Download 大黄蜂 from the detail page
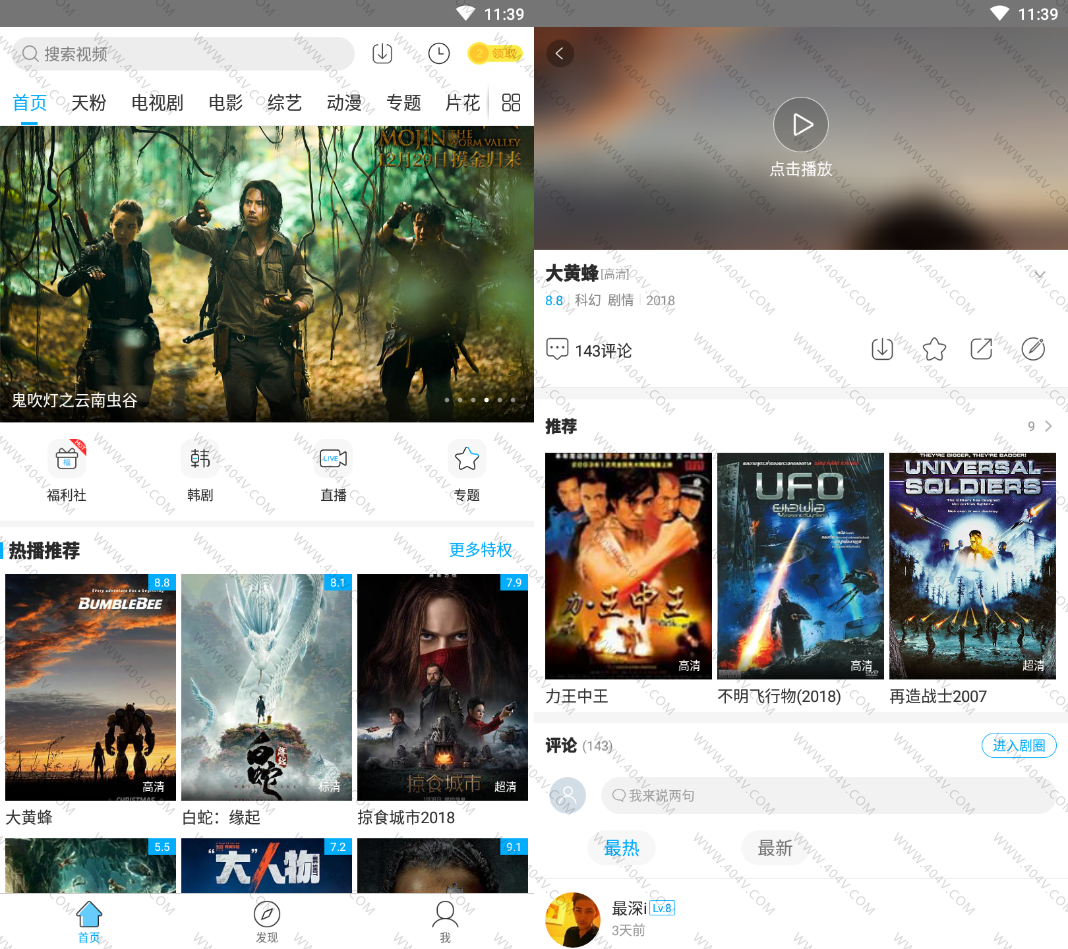1068x949 pixels. click(882, 349)
